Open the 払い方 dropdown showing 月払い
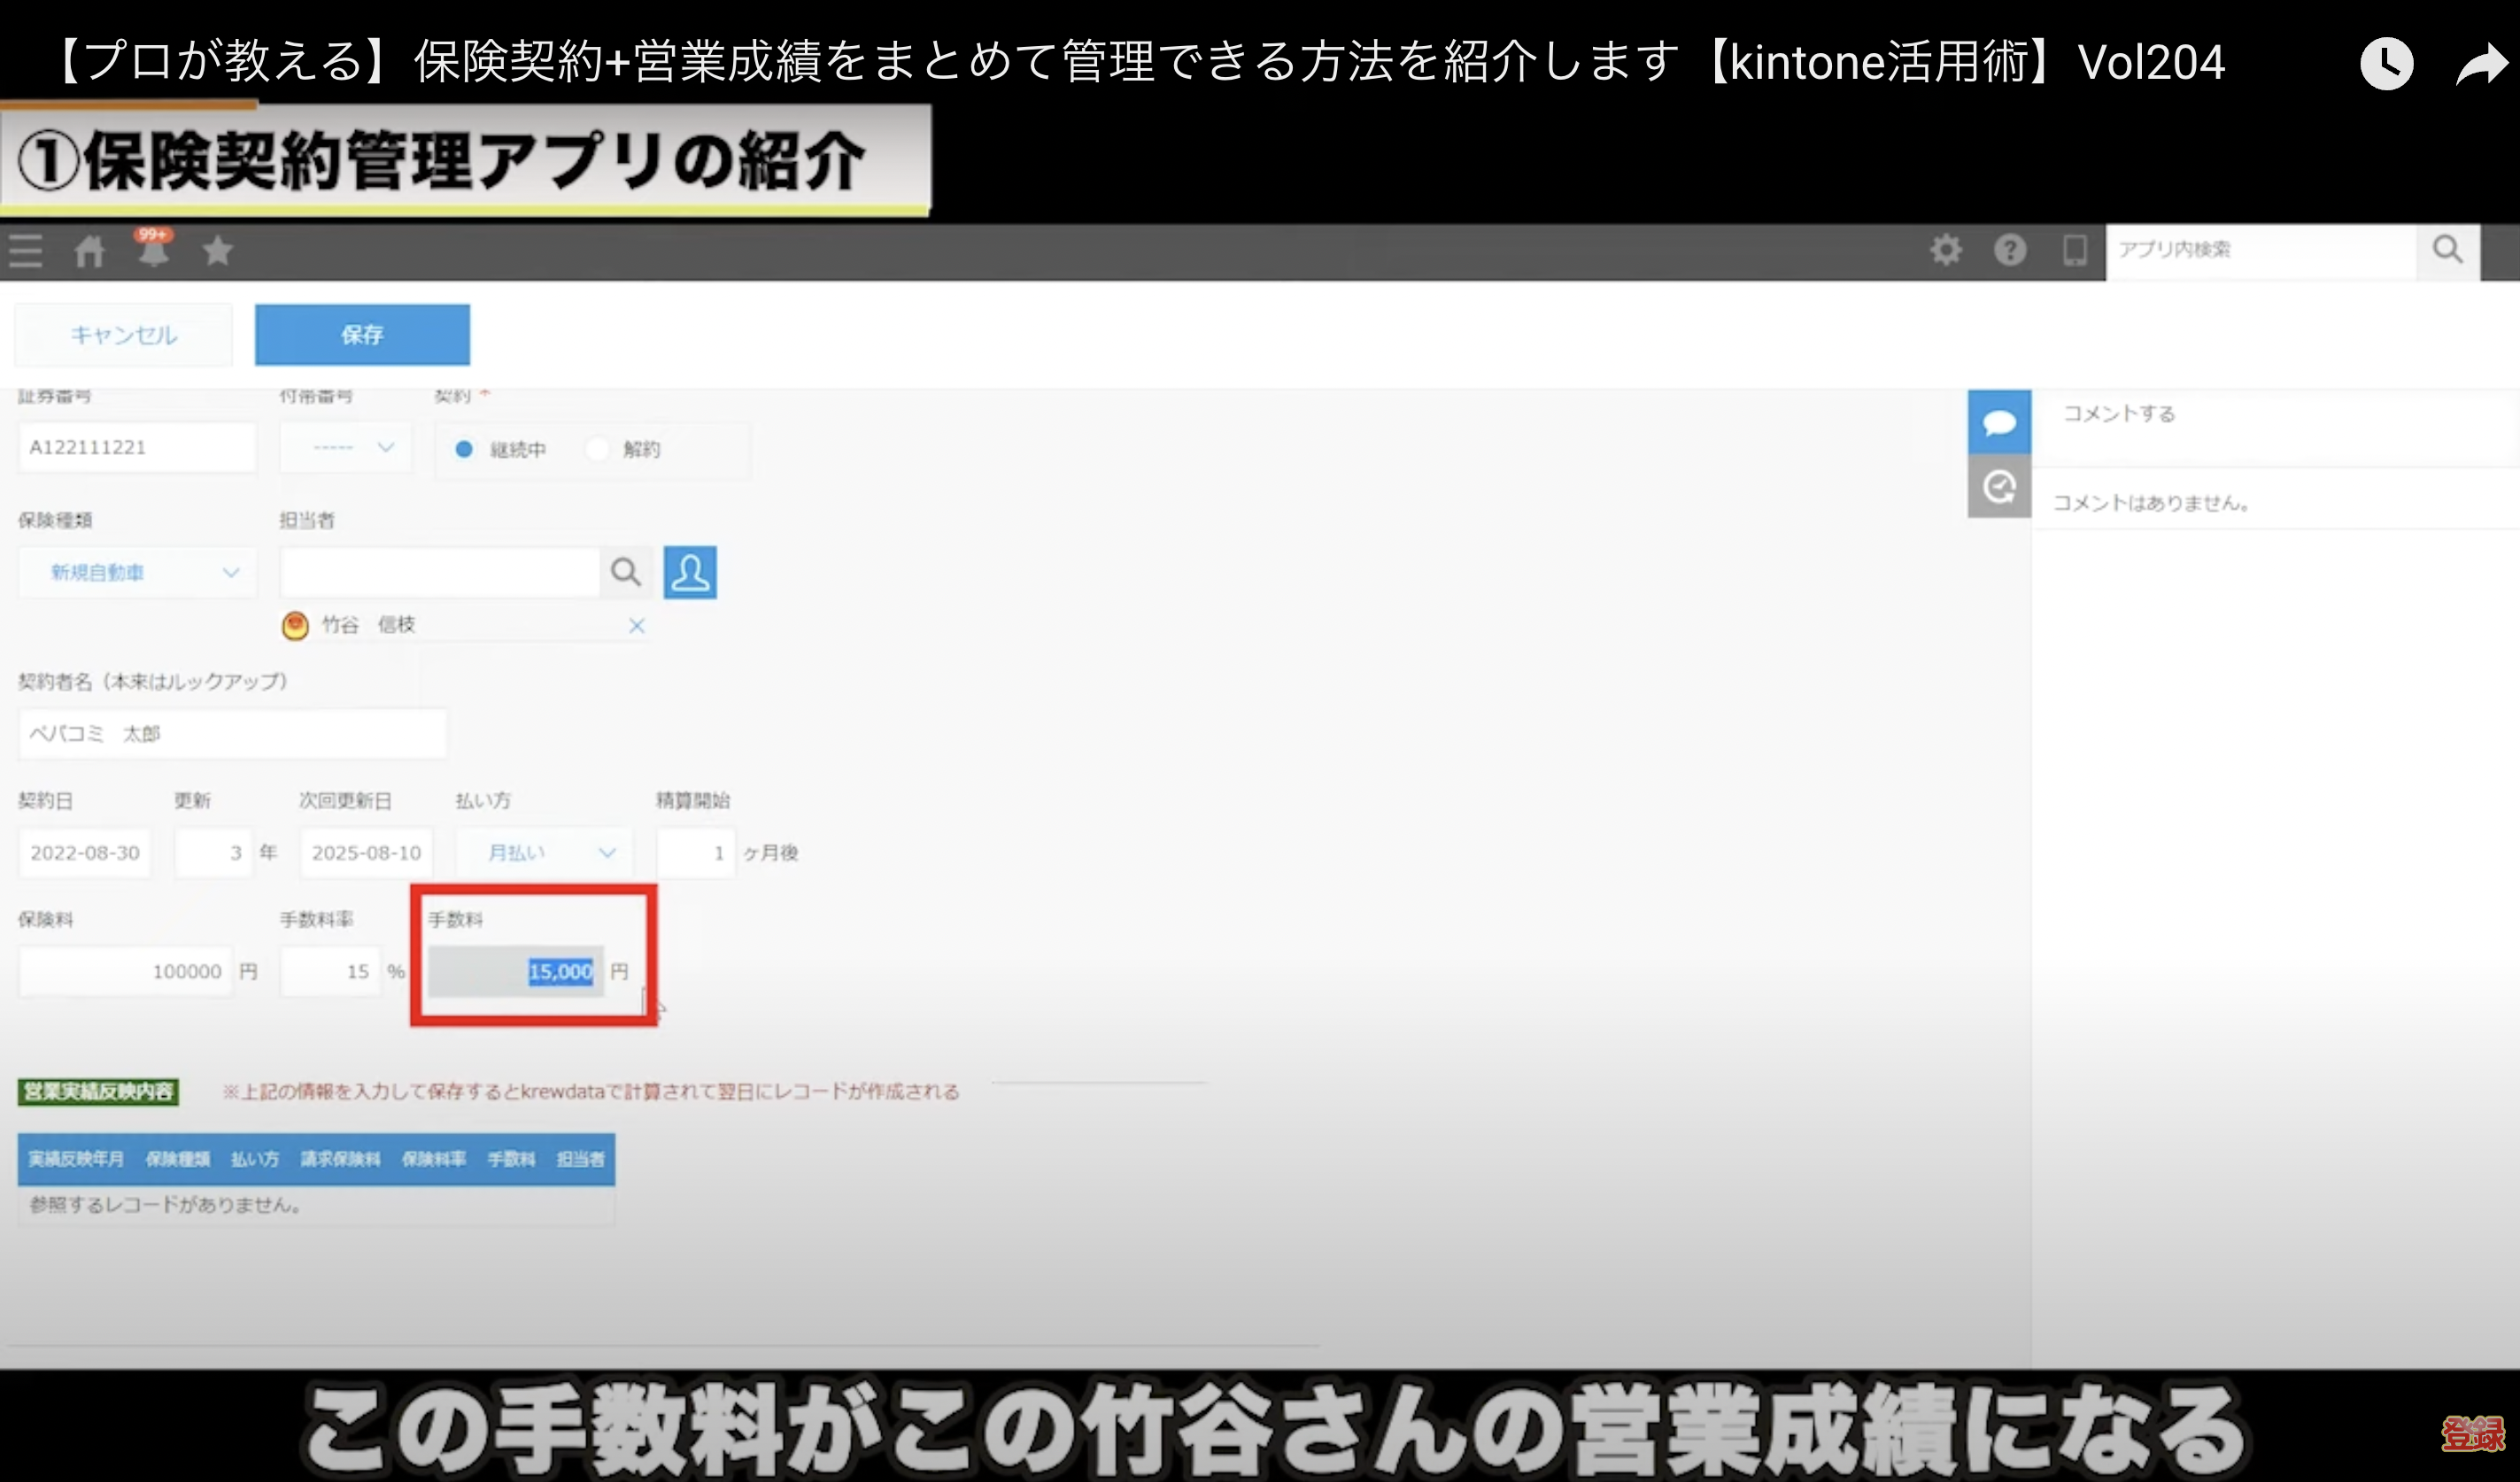 click(544, 853)
